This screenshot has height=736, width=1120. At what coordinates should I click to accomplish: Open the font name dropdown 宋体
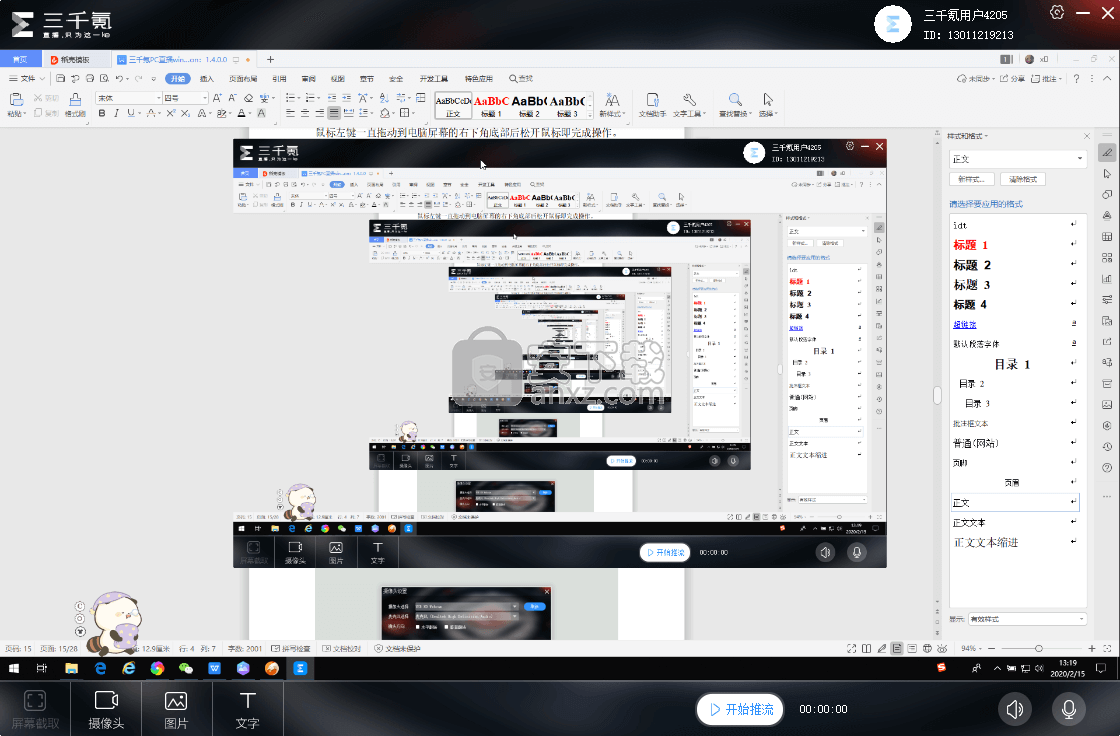coord(129,98)
